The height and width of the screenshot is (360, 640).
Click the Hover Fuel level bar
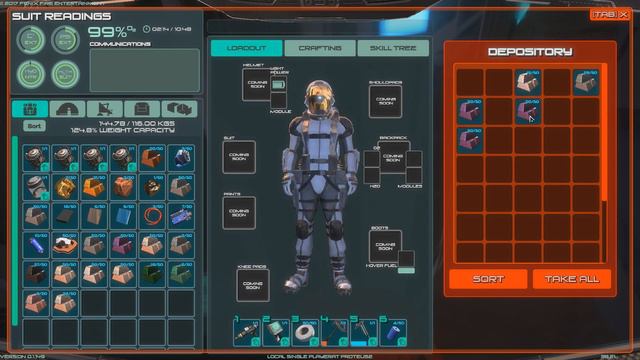click(x=406, y=271)
